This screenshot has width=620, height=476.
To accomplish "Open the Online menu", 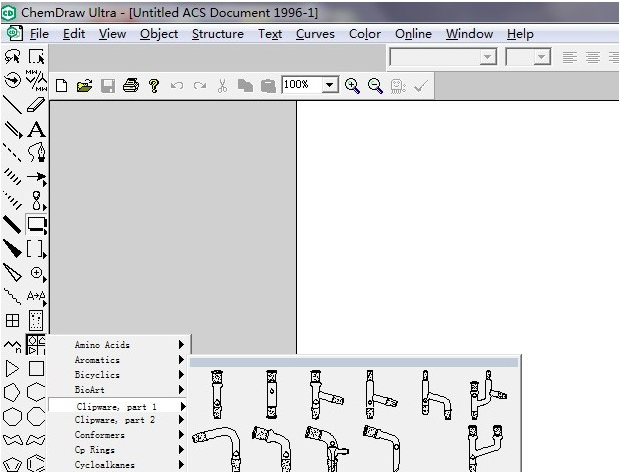I will [x=413, y=34].
